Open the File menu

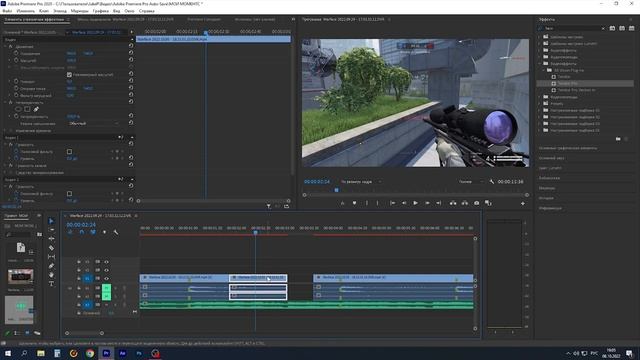tap(7, 11)
